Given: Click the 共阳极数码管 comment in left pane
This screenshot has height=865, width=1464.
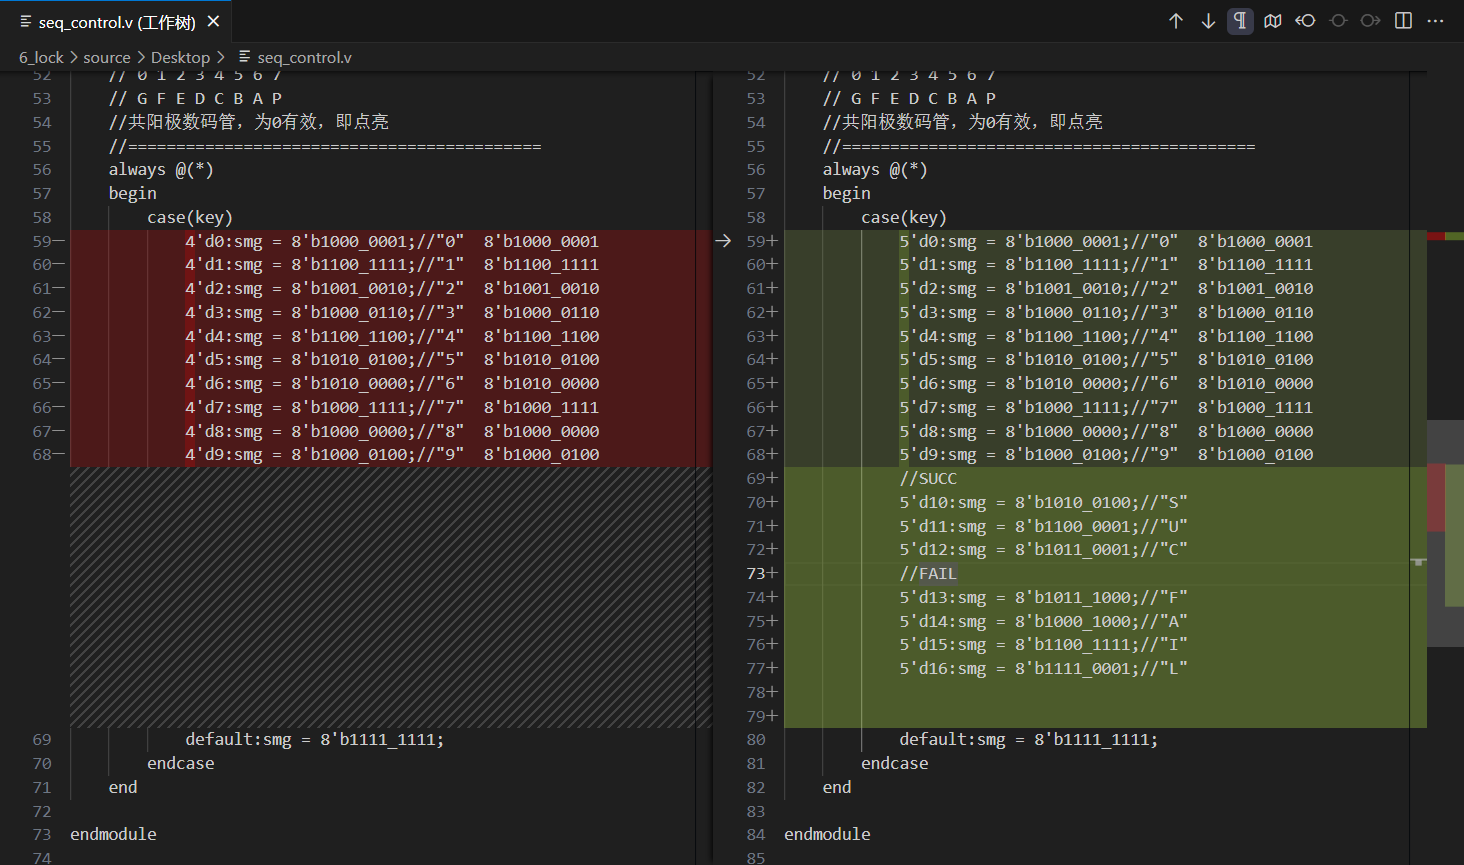Looking at the screenshot, I should (249, 122).
